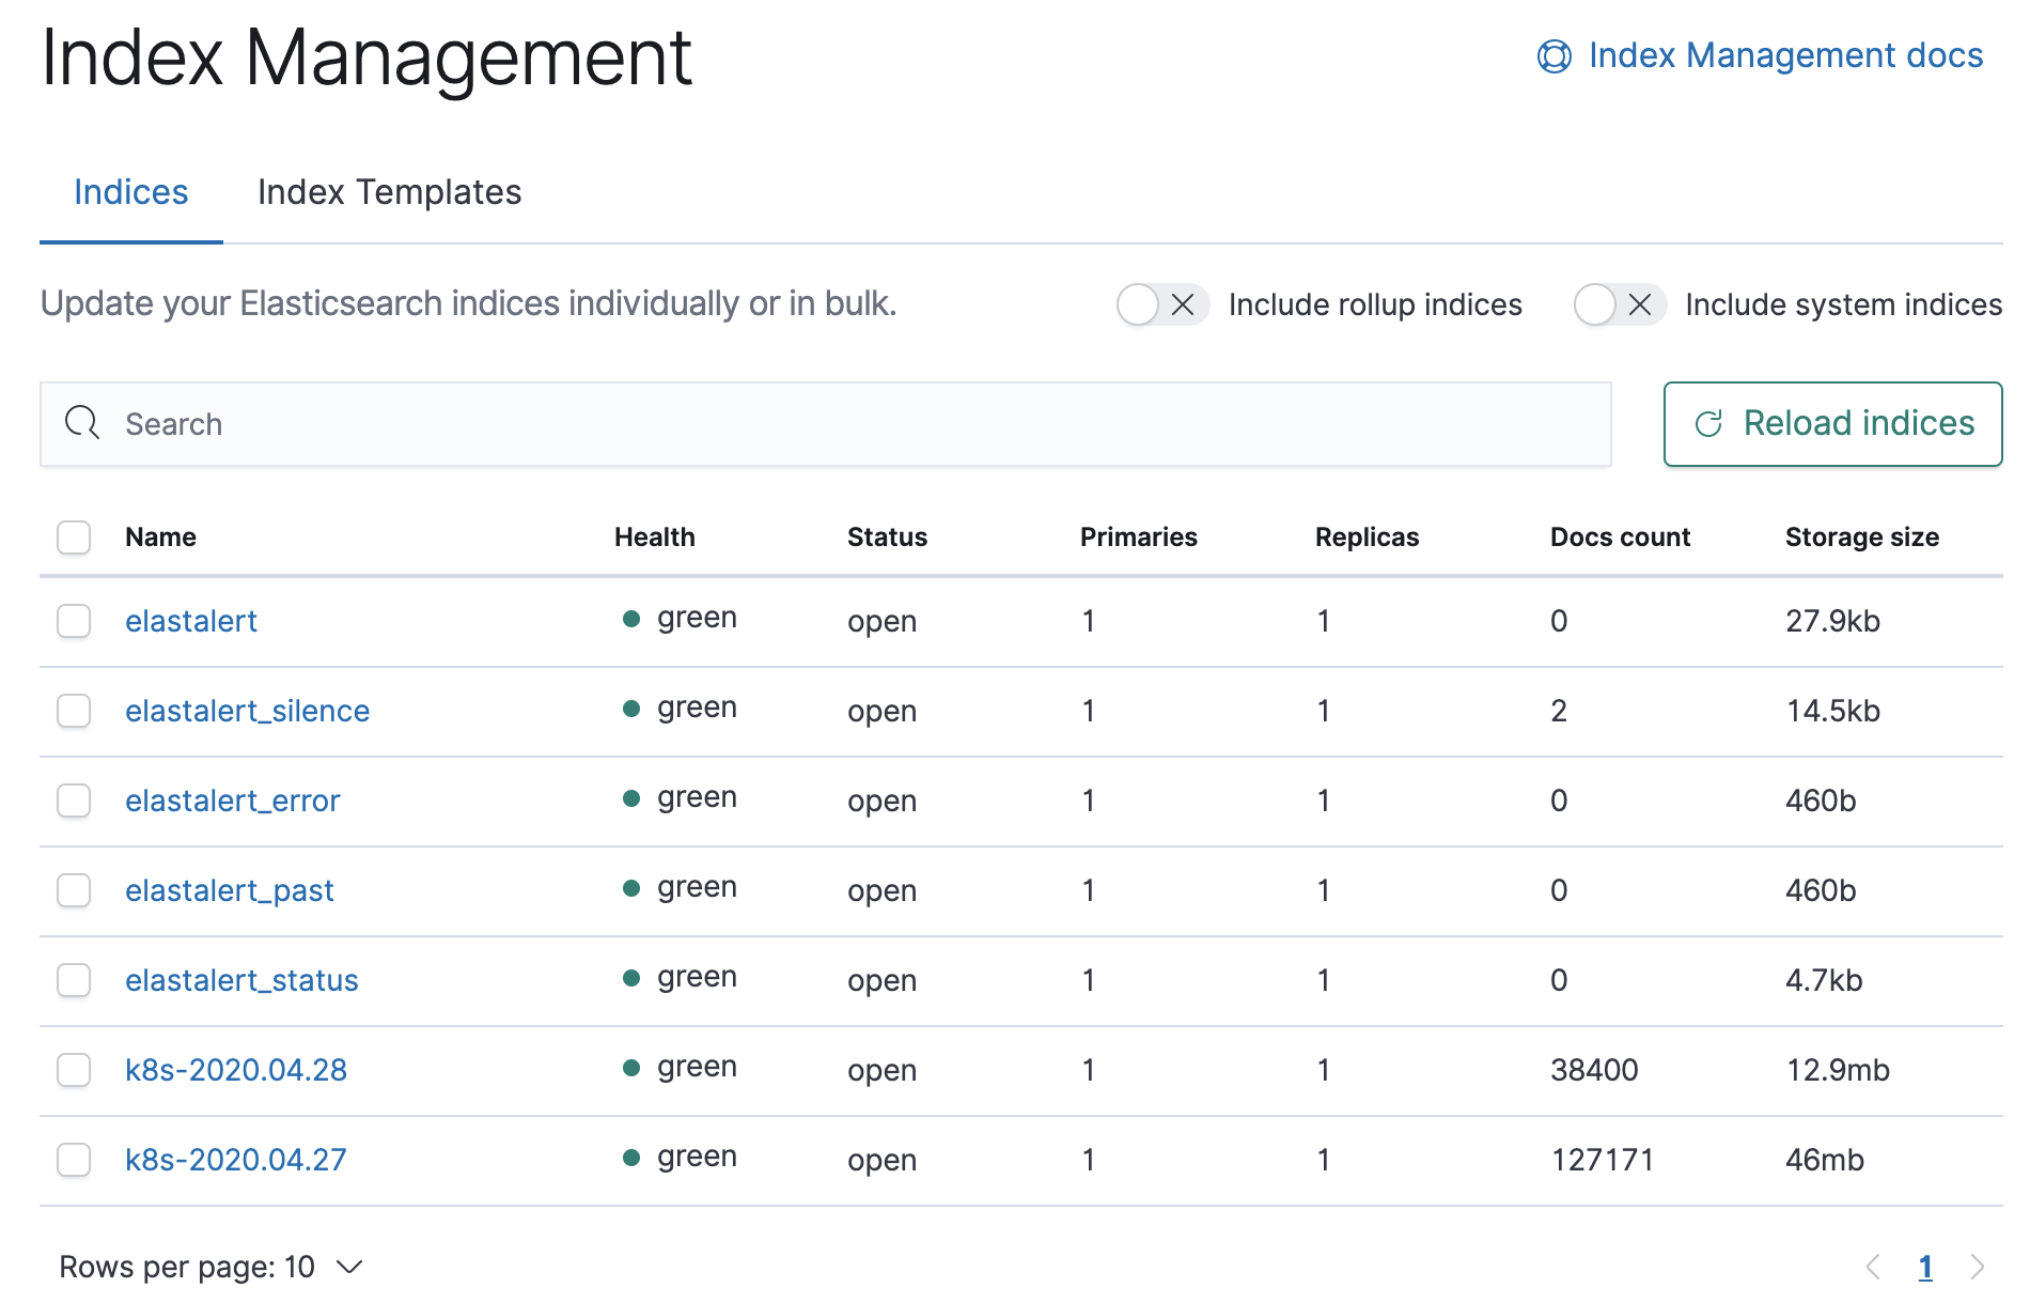Toggle Include rollup indices switch
2038x1316 pixels.
(x=1162, y=304)
